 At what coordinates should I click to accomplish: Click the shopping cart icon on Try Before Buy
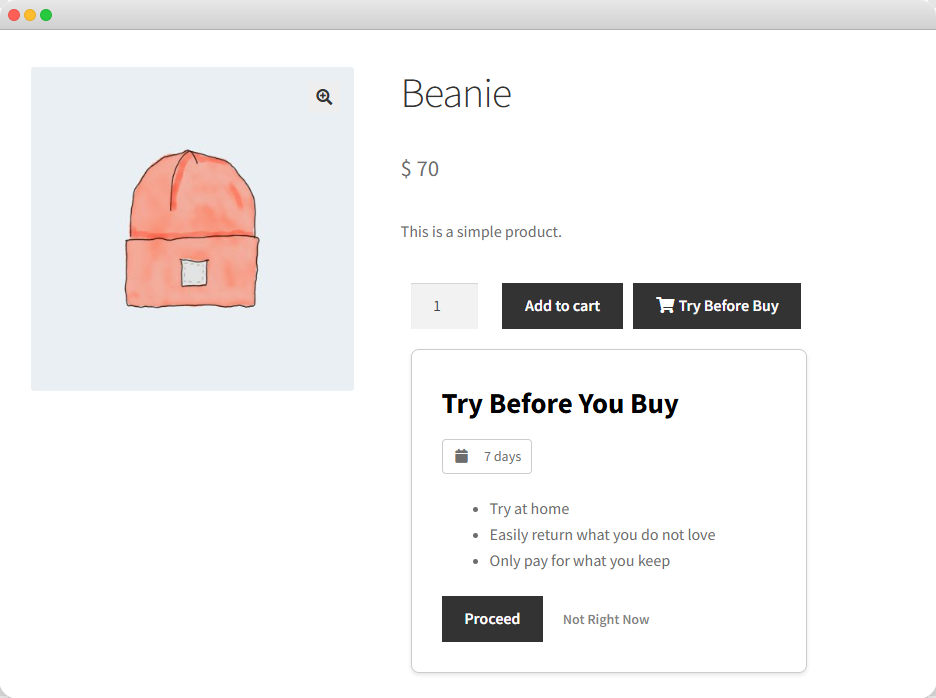664,305
